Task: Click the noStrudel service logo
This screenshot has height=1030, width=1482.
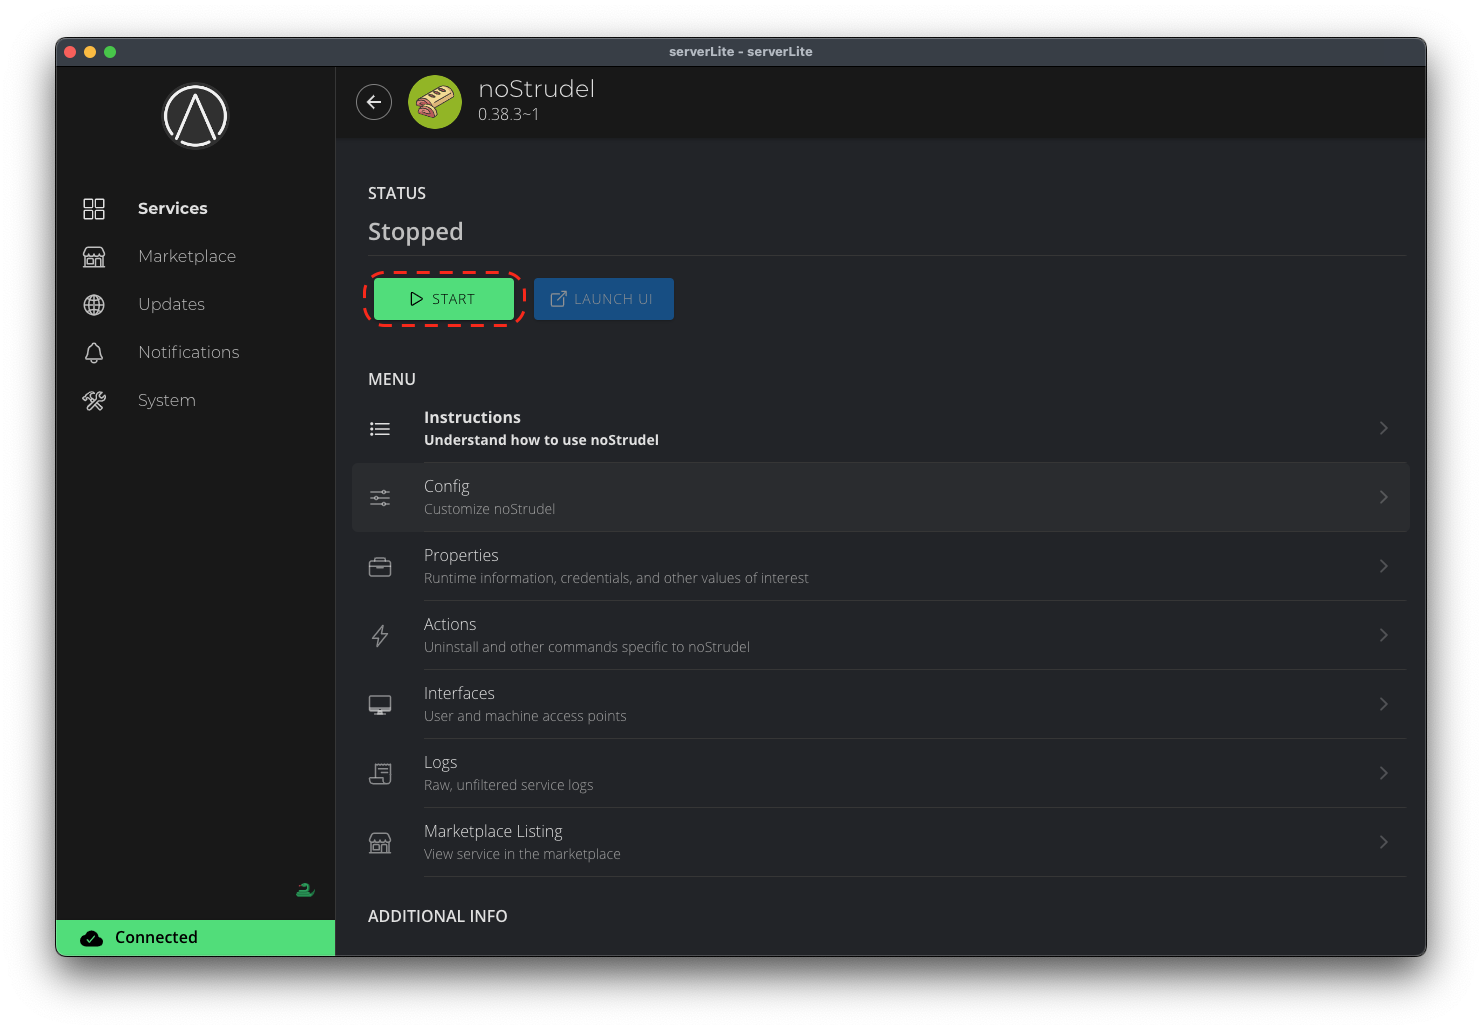Action: (435, 102)
